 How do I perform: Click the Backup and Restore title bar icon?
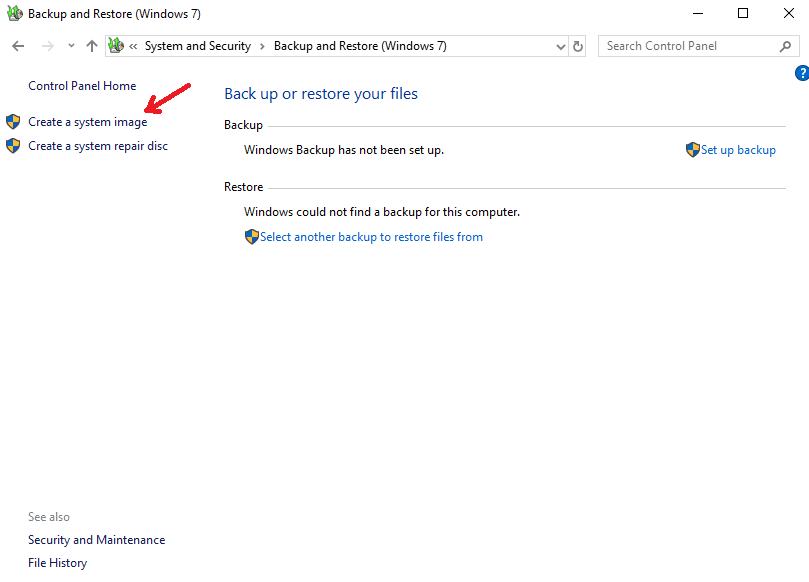point(14,13)
